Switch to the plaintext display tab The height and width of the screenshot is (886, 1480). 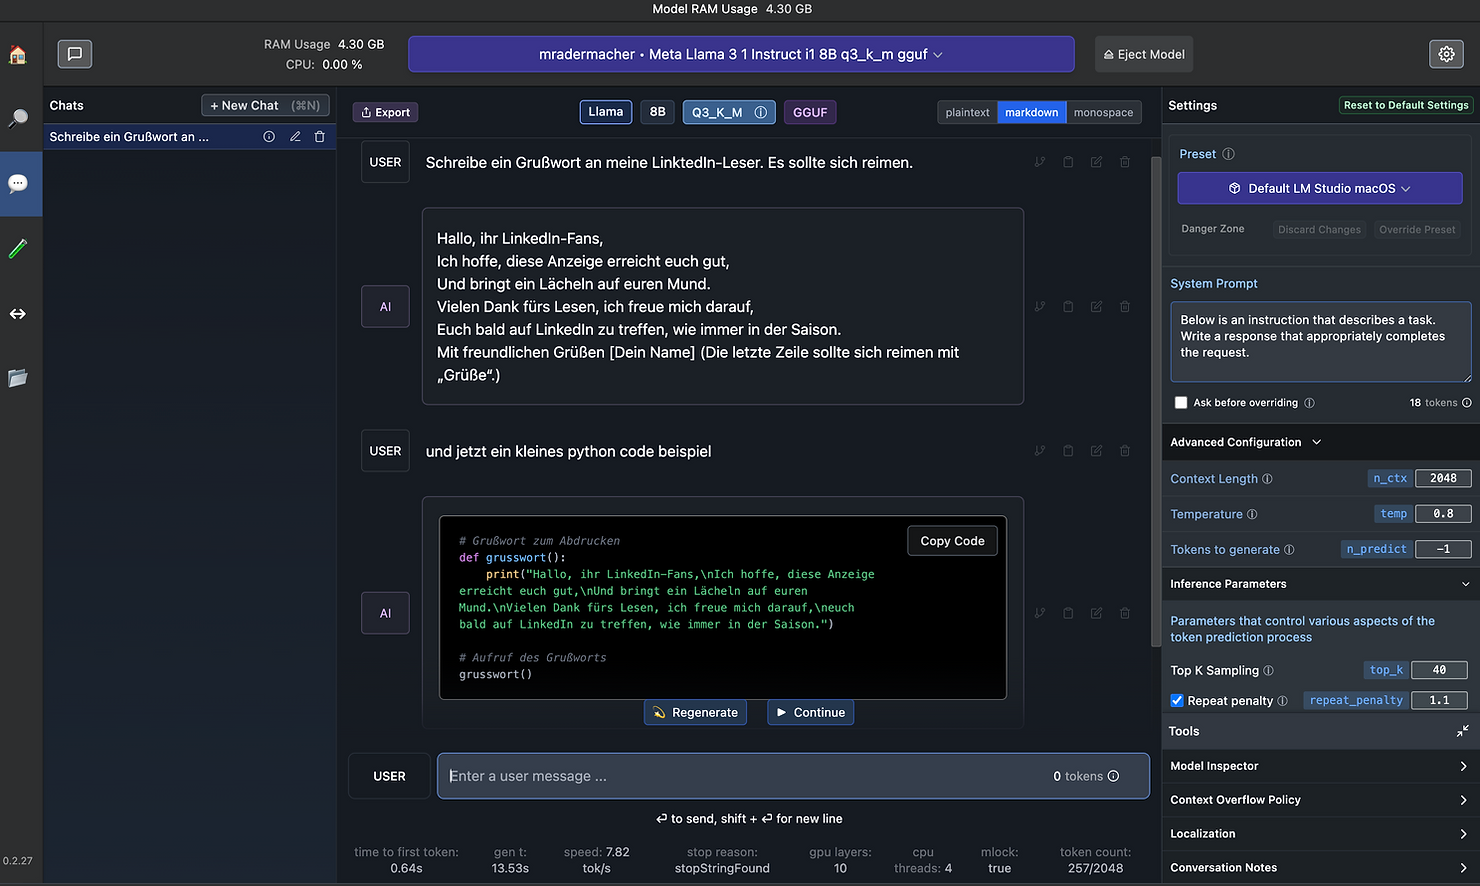pos(966,112)
